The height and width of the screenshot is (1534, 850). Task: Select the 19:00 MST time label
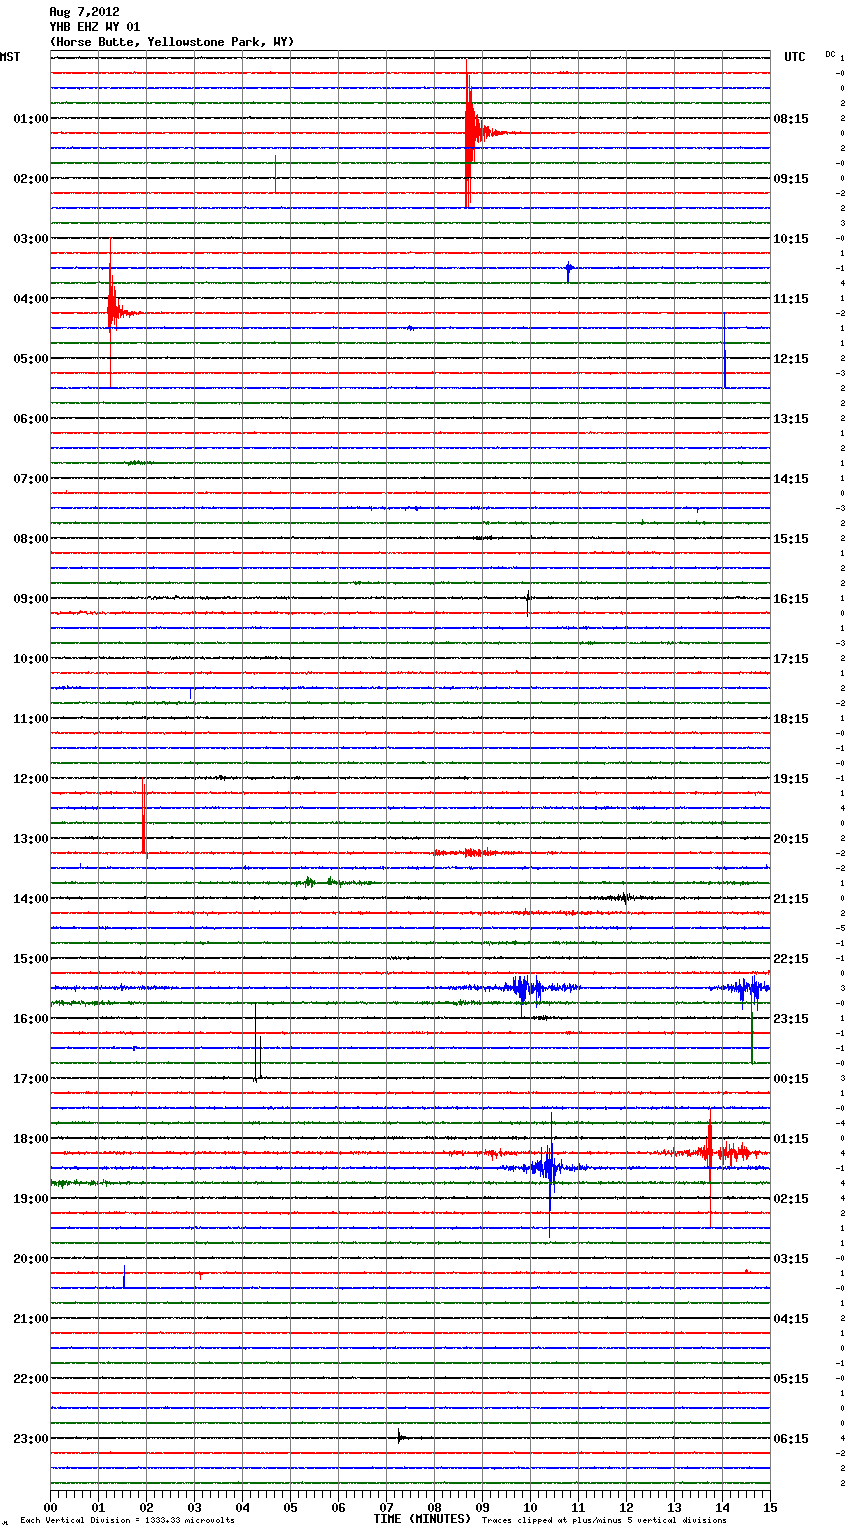(x=31, y=1198)
